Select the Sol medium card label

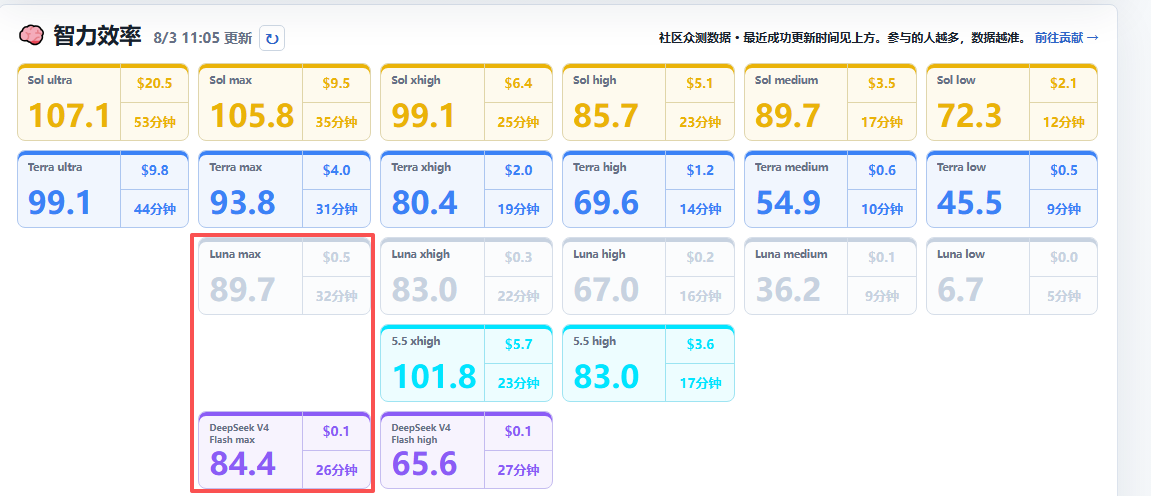[786, 80]
